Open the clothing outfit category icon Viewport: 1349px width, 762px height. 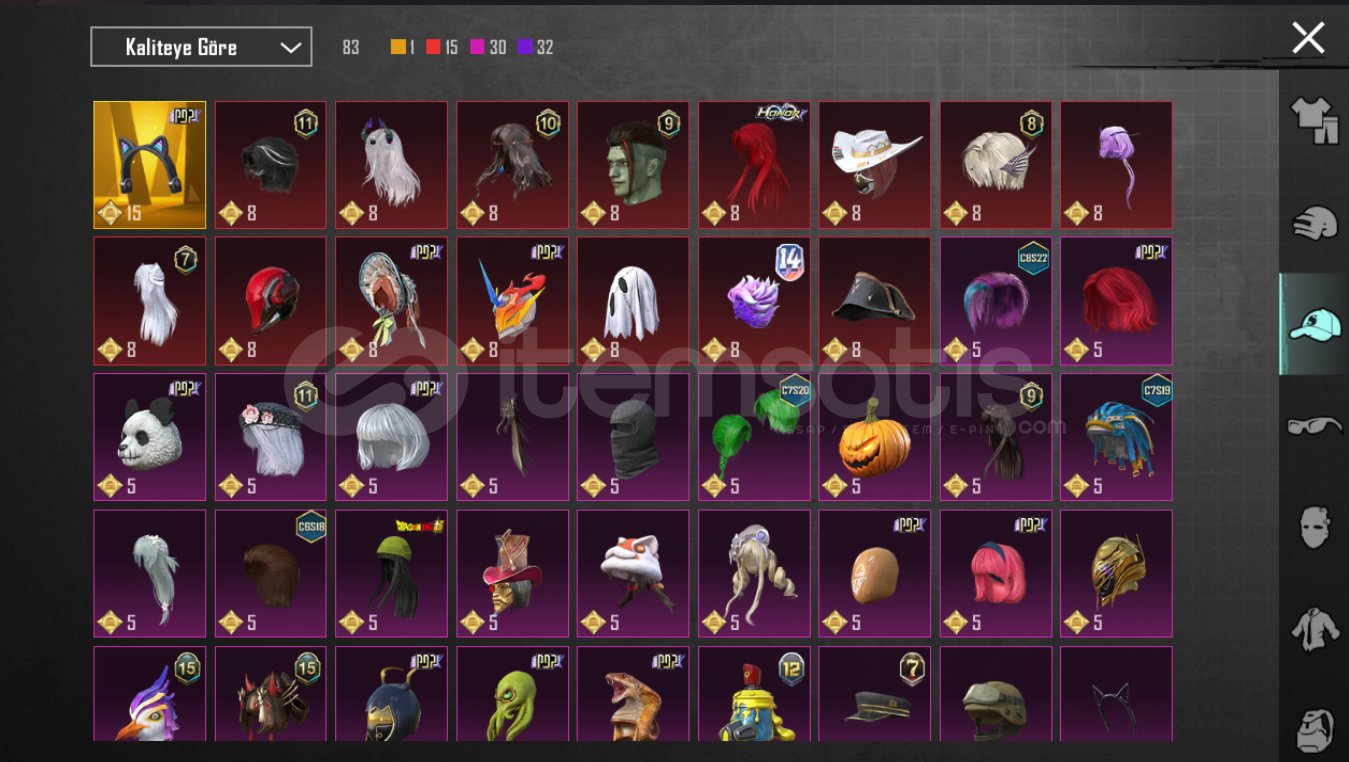[x=1314, y=120]
